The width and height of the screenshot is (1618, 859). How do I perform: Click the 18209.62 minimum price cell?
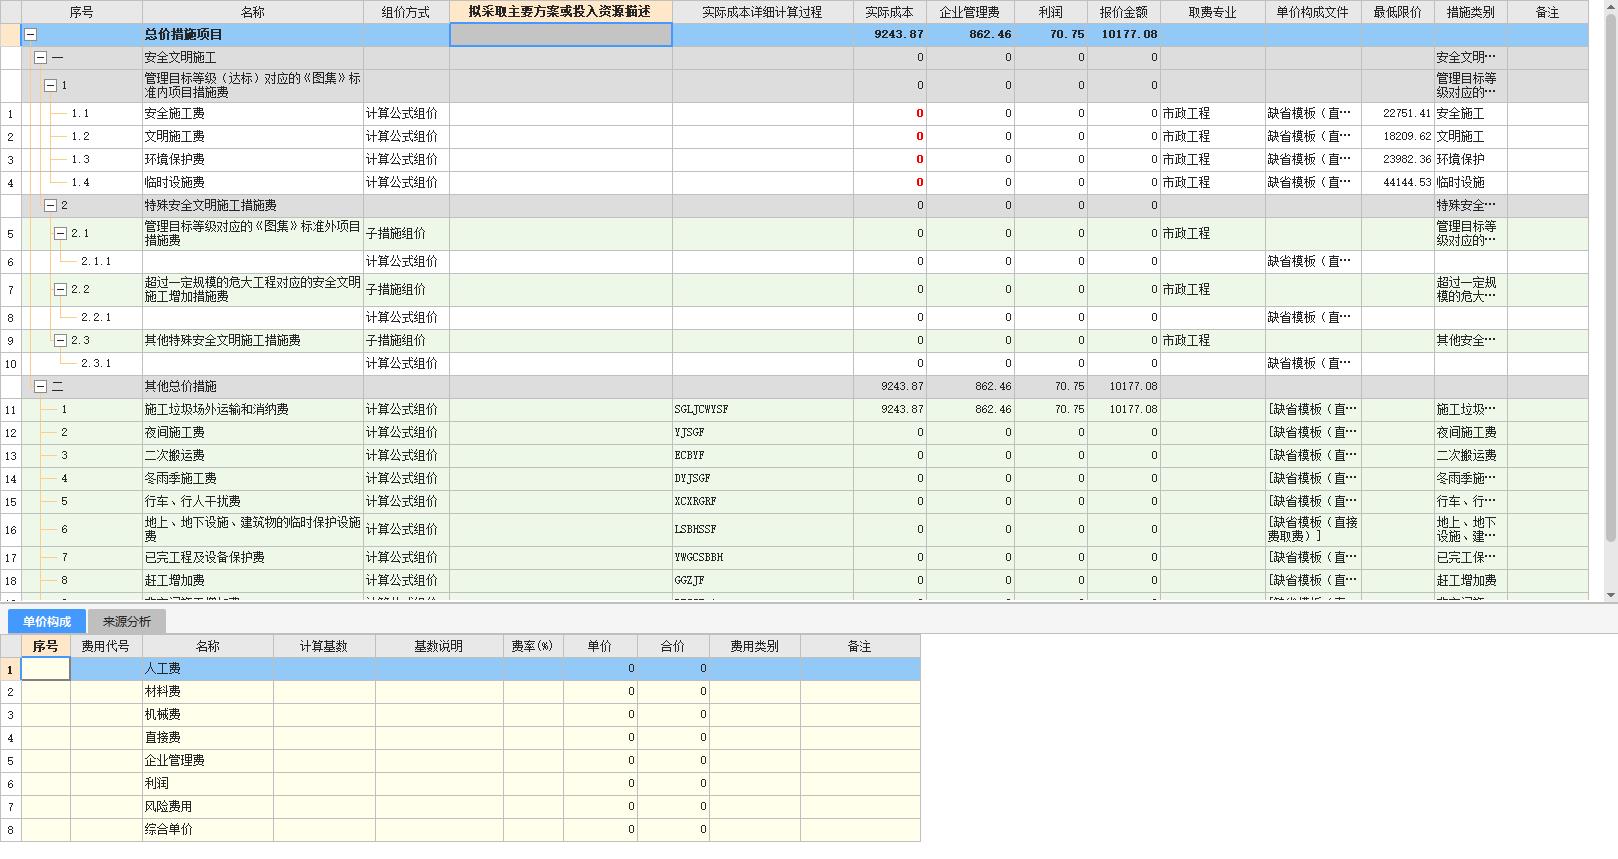pyautogui.click(x=1397, y=137)
